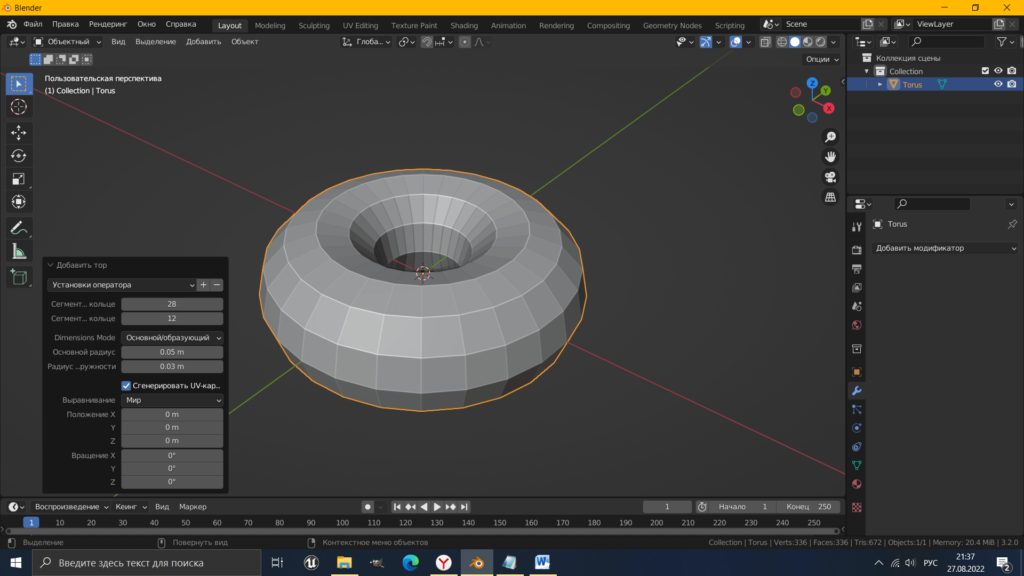Uncheck the Generate UV map checkbox
Screen dimensions: 1024x576
127,385
